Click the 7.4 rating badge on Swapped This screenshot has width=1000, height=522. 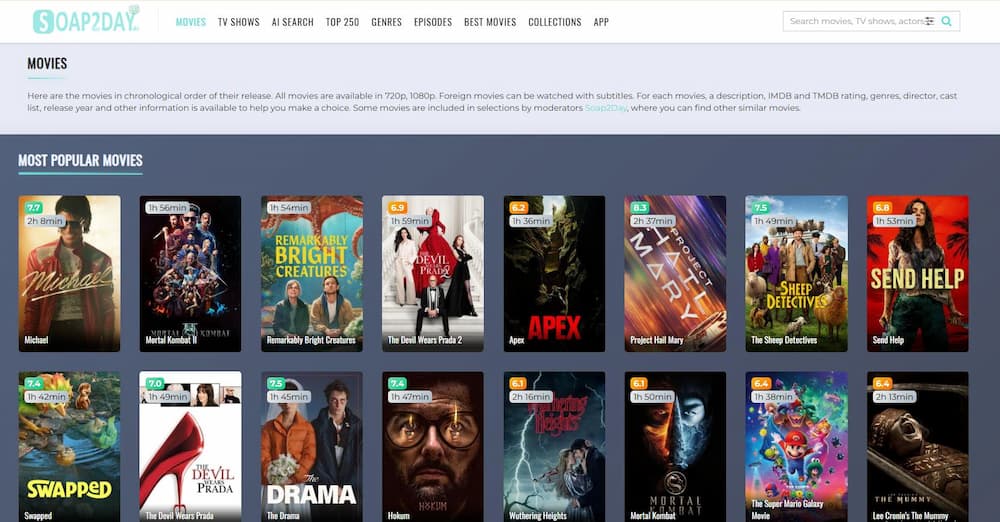coord(34,384)
